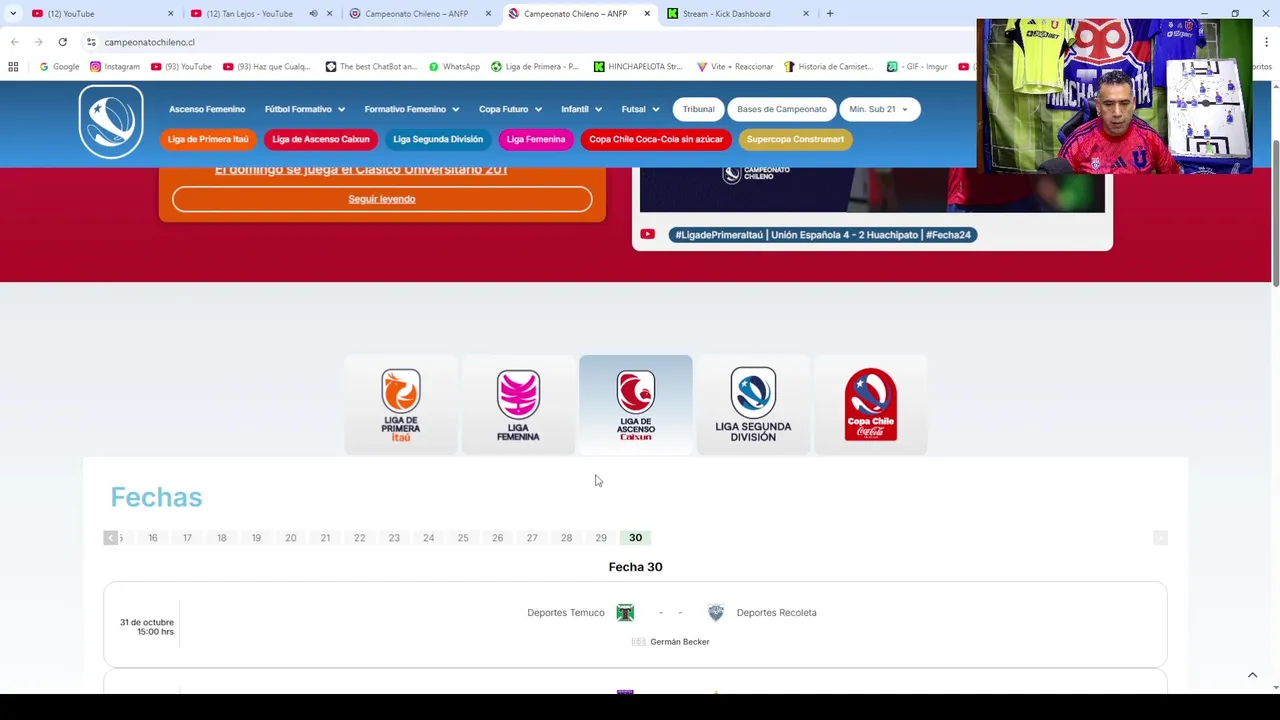
Task: Open a new browser tab with plus button
Action: (x=830, y=14)
